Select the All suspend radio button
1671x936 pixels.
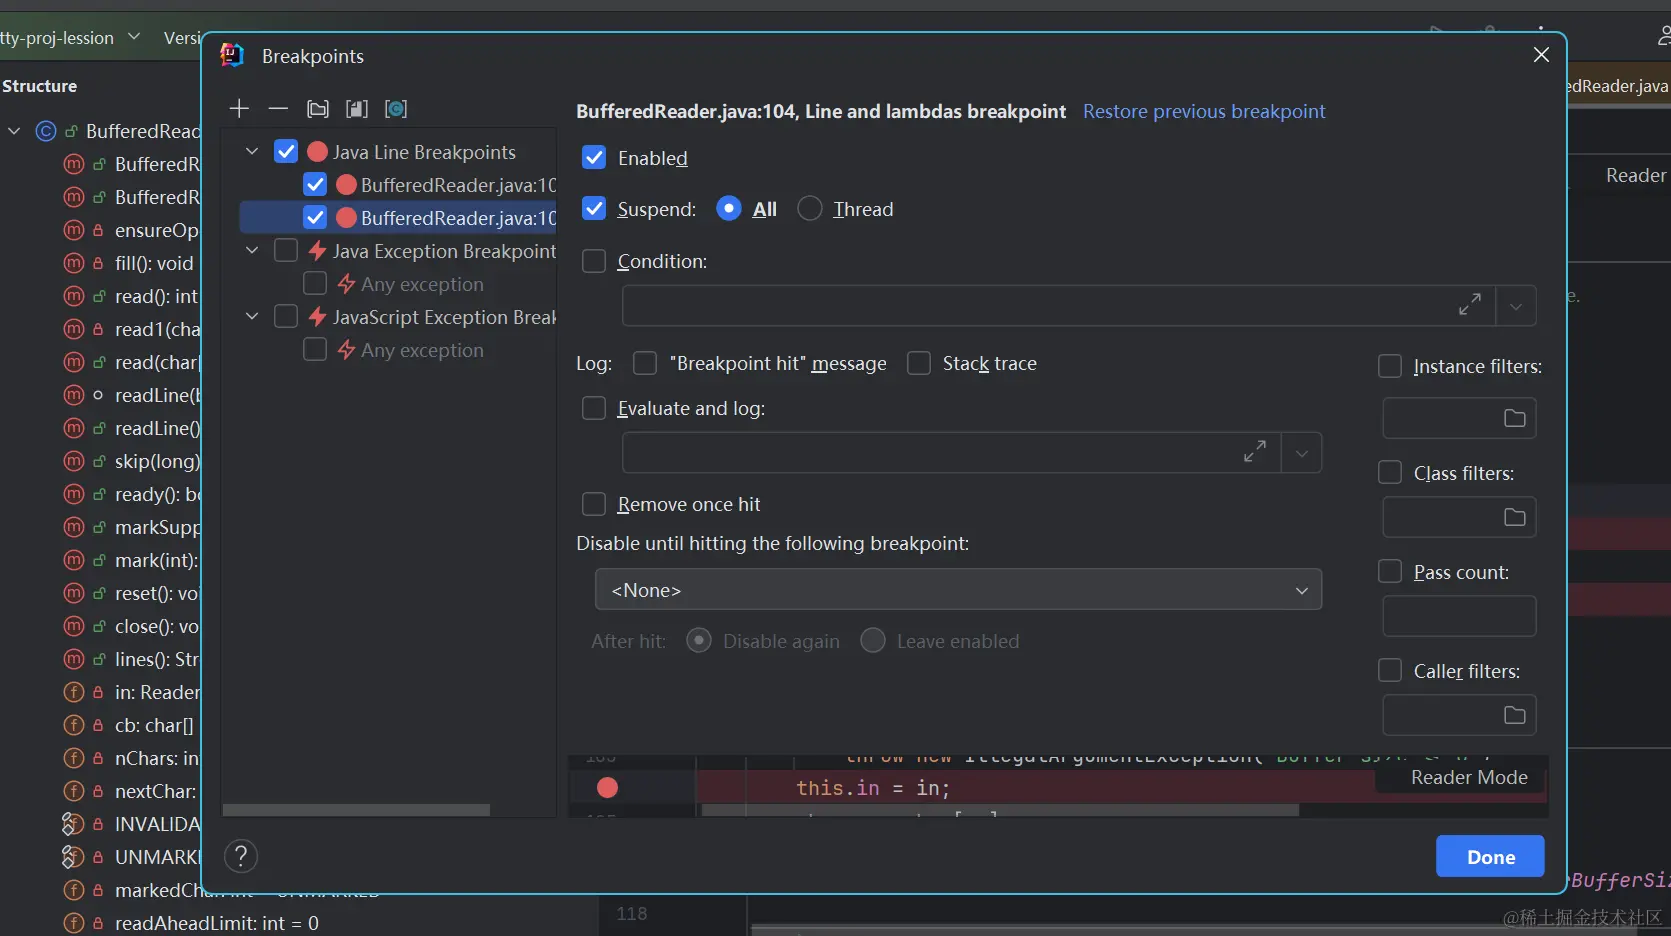pyautogui.click(x=729, y=209)
